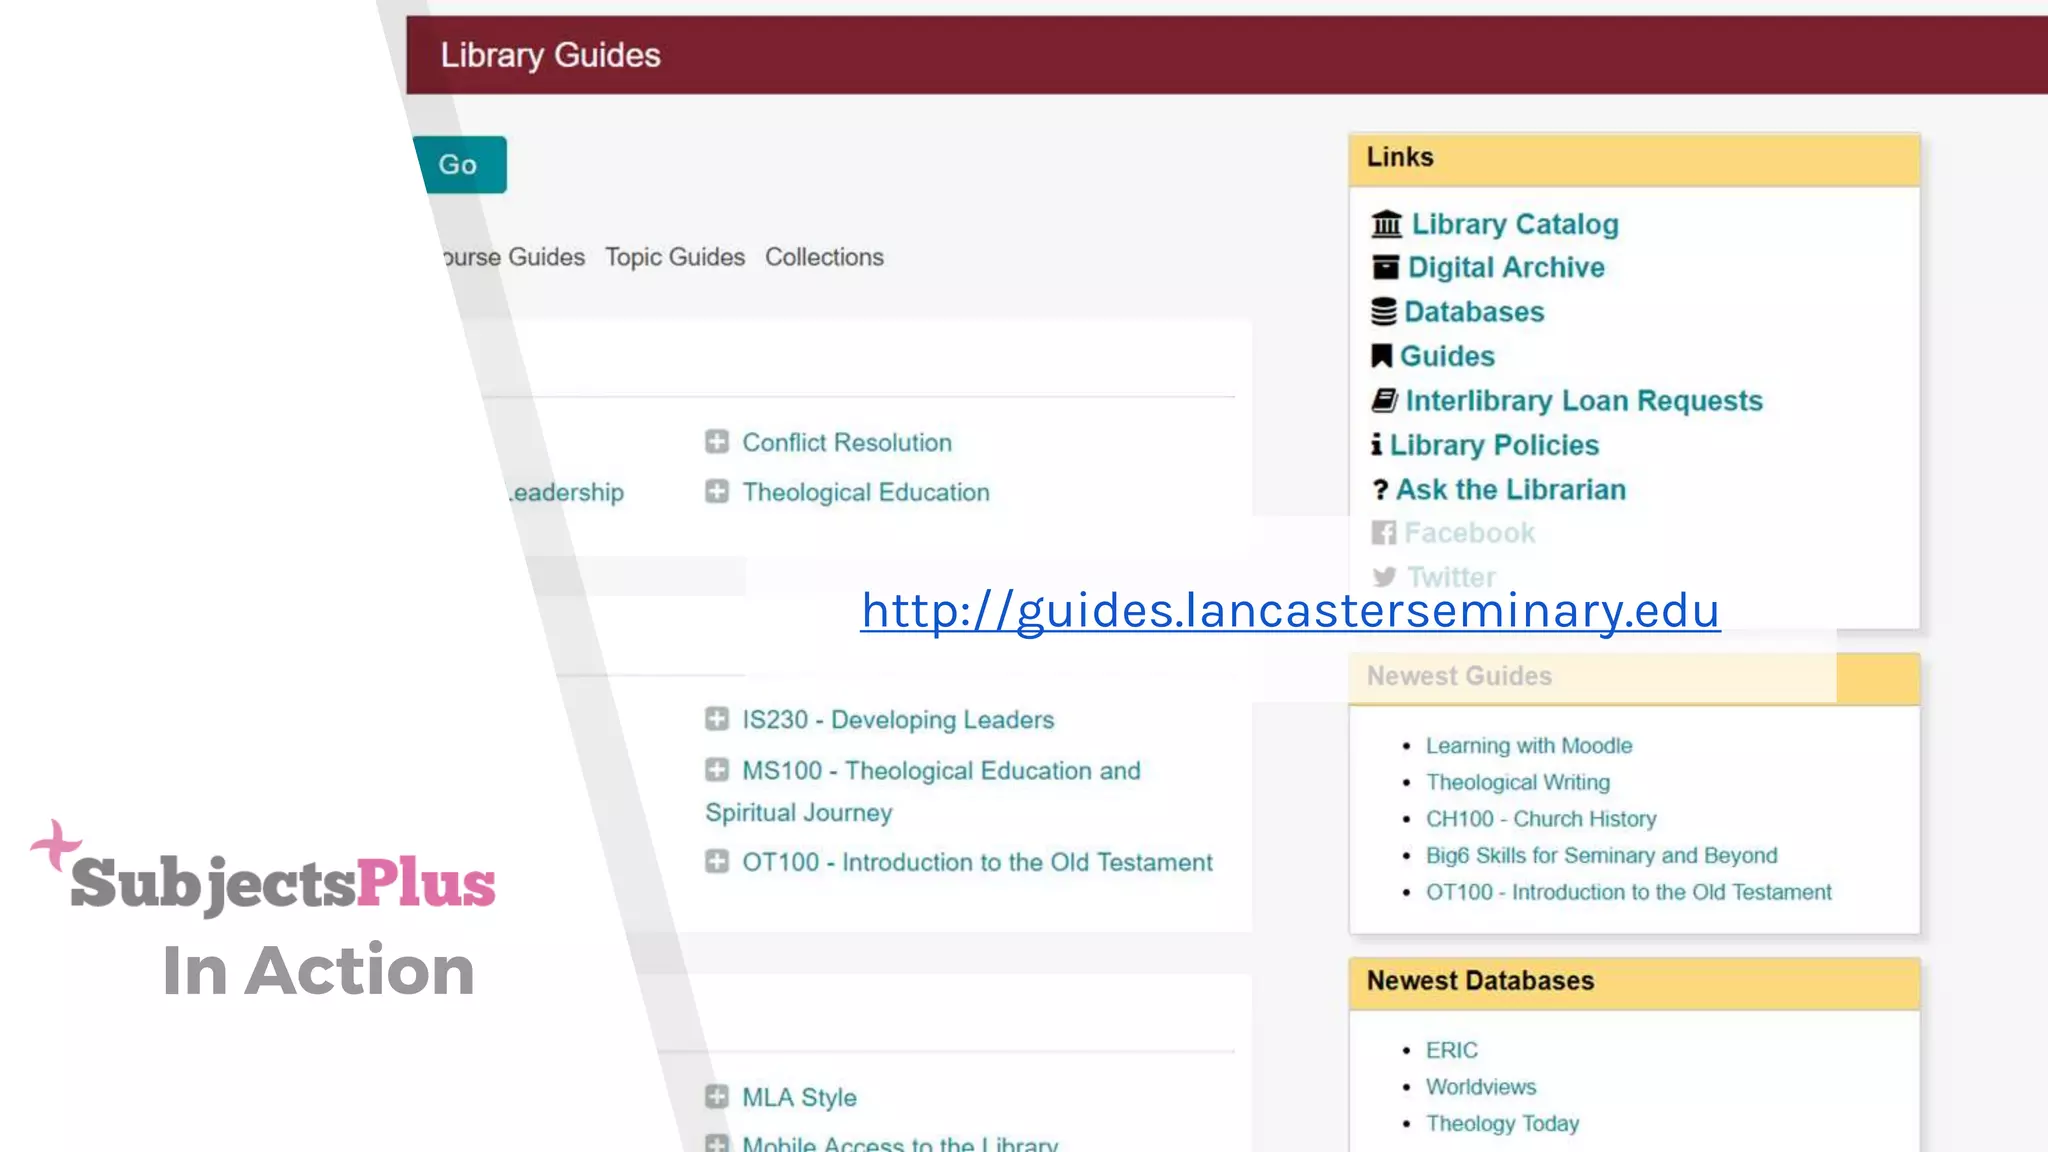The height and width of the screenshot is (1152, 2048).
Task: Expand the Conflict Resolution guide entry
Action: [x=716, y=442]
